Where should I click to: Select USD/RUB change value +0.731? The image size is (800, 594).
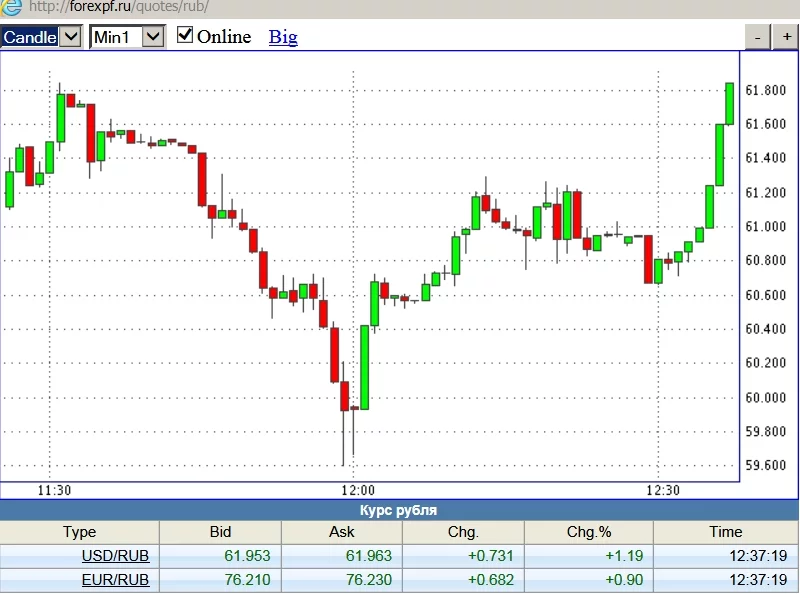click(x=490, y=555)
